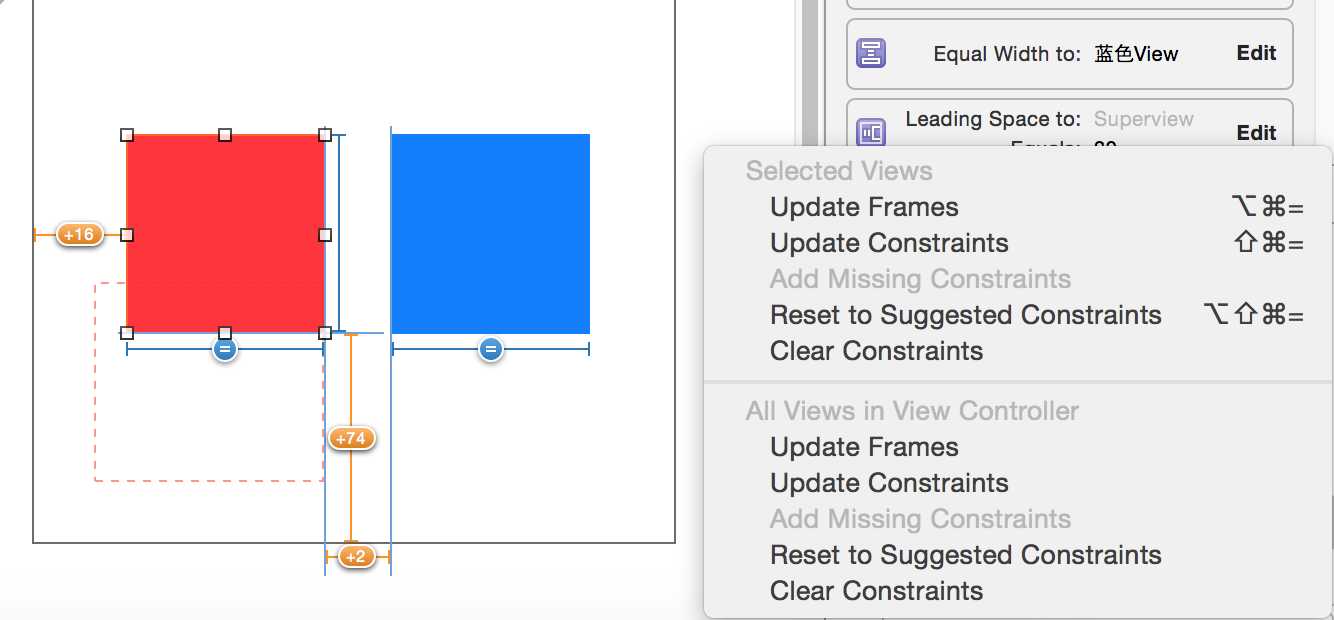Viewport: 1334px width, 620px height.
Task: Select the blue view on the canvas
Action: (x=490, y=234)
